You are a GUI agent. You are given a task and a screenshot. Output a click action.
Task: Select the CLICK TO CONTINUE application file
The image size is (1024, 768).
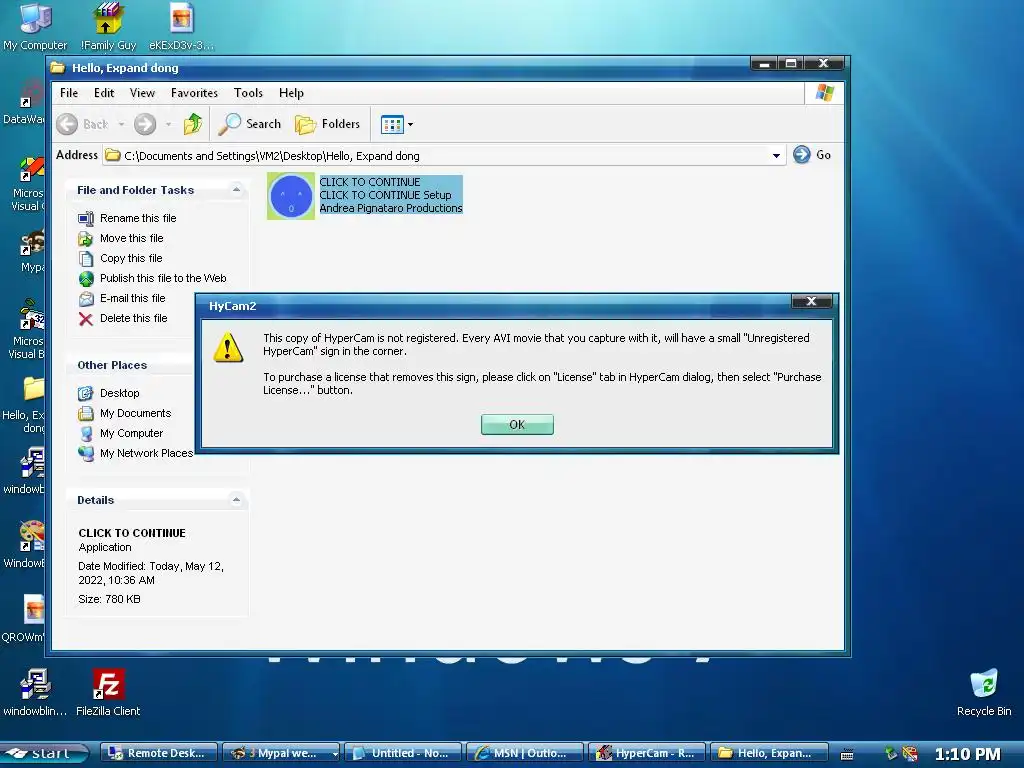tap(365, 195)
